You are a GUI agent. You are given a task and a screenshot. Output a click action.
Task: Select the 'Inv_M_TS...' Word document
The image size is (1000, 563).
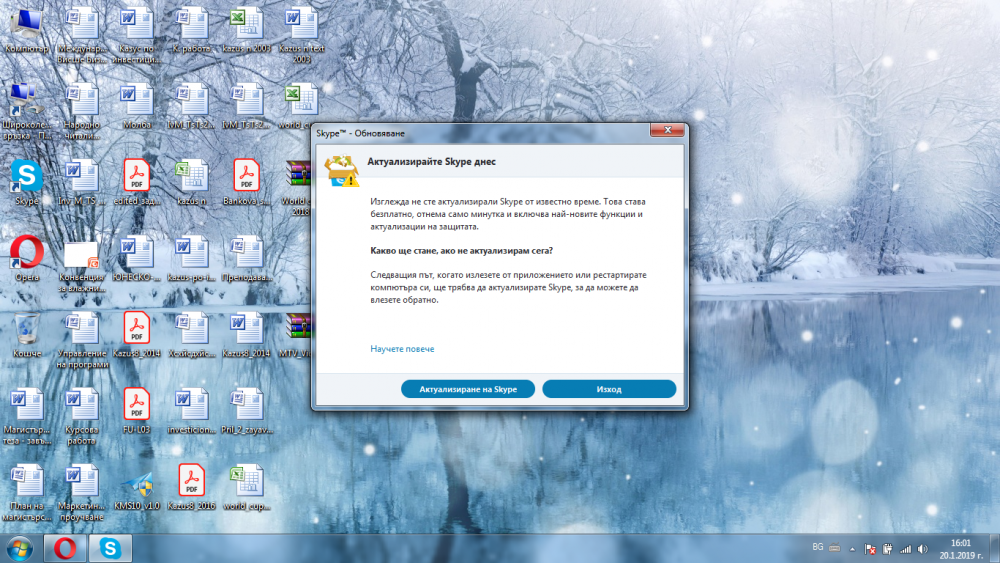click(82, 183)
